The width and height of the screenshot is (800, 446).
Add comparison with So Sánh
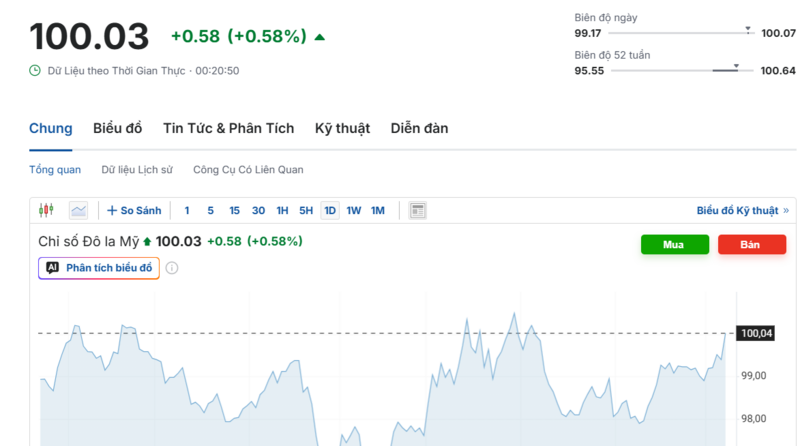tap(134, 210)
